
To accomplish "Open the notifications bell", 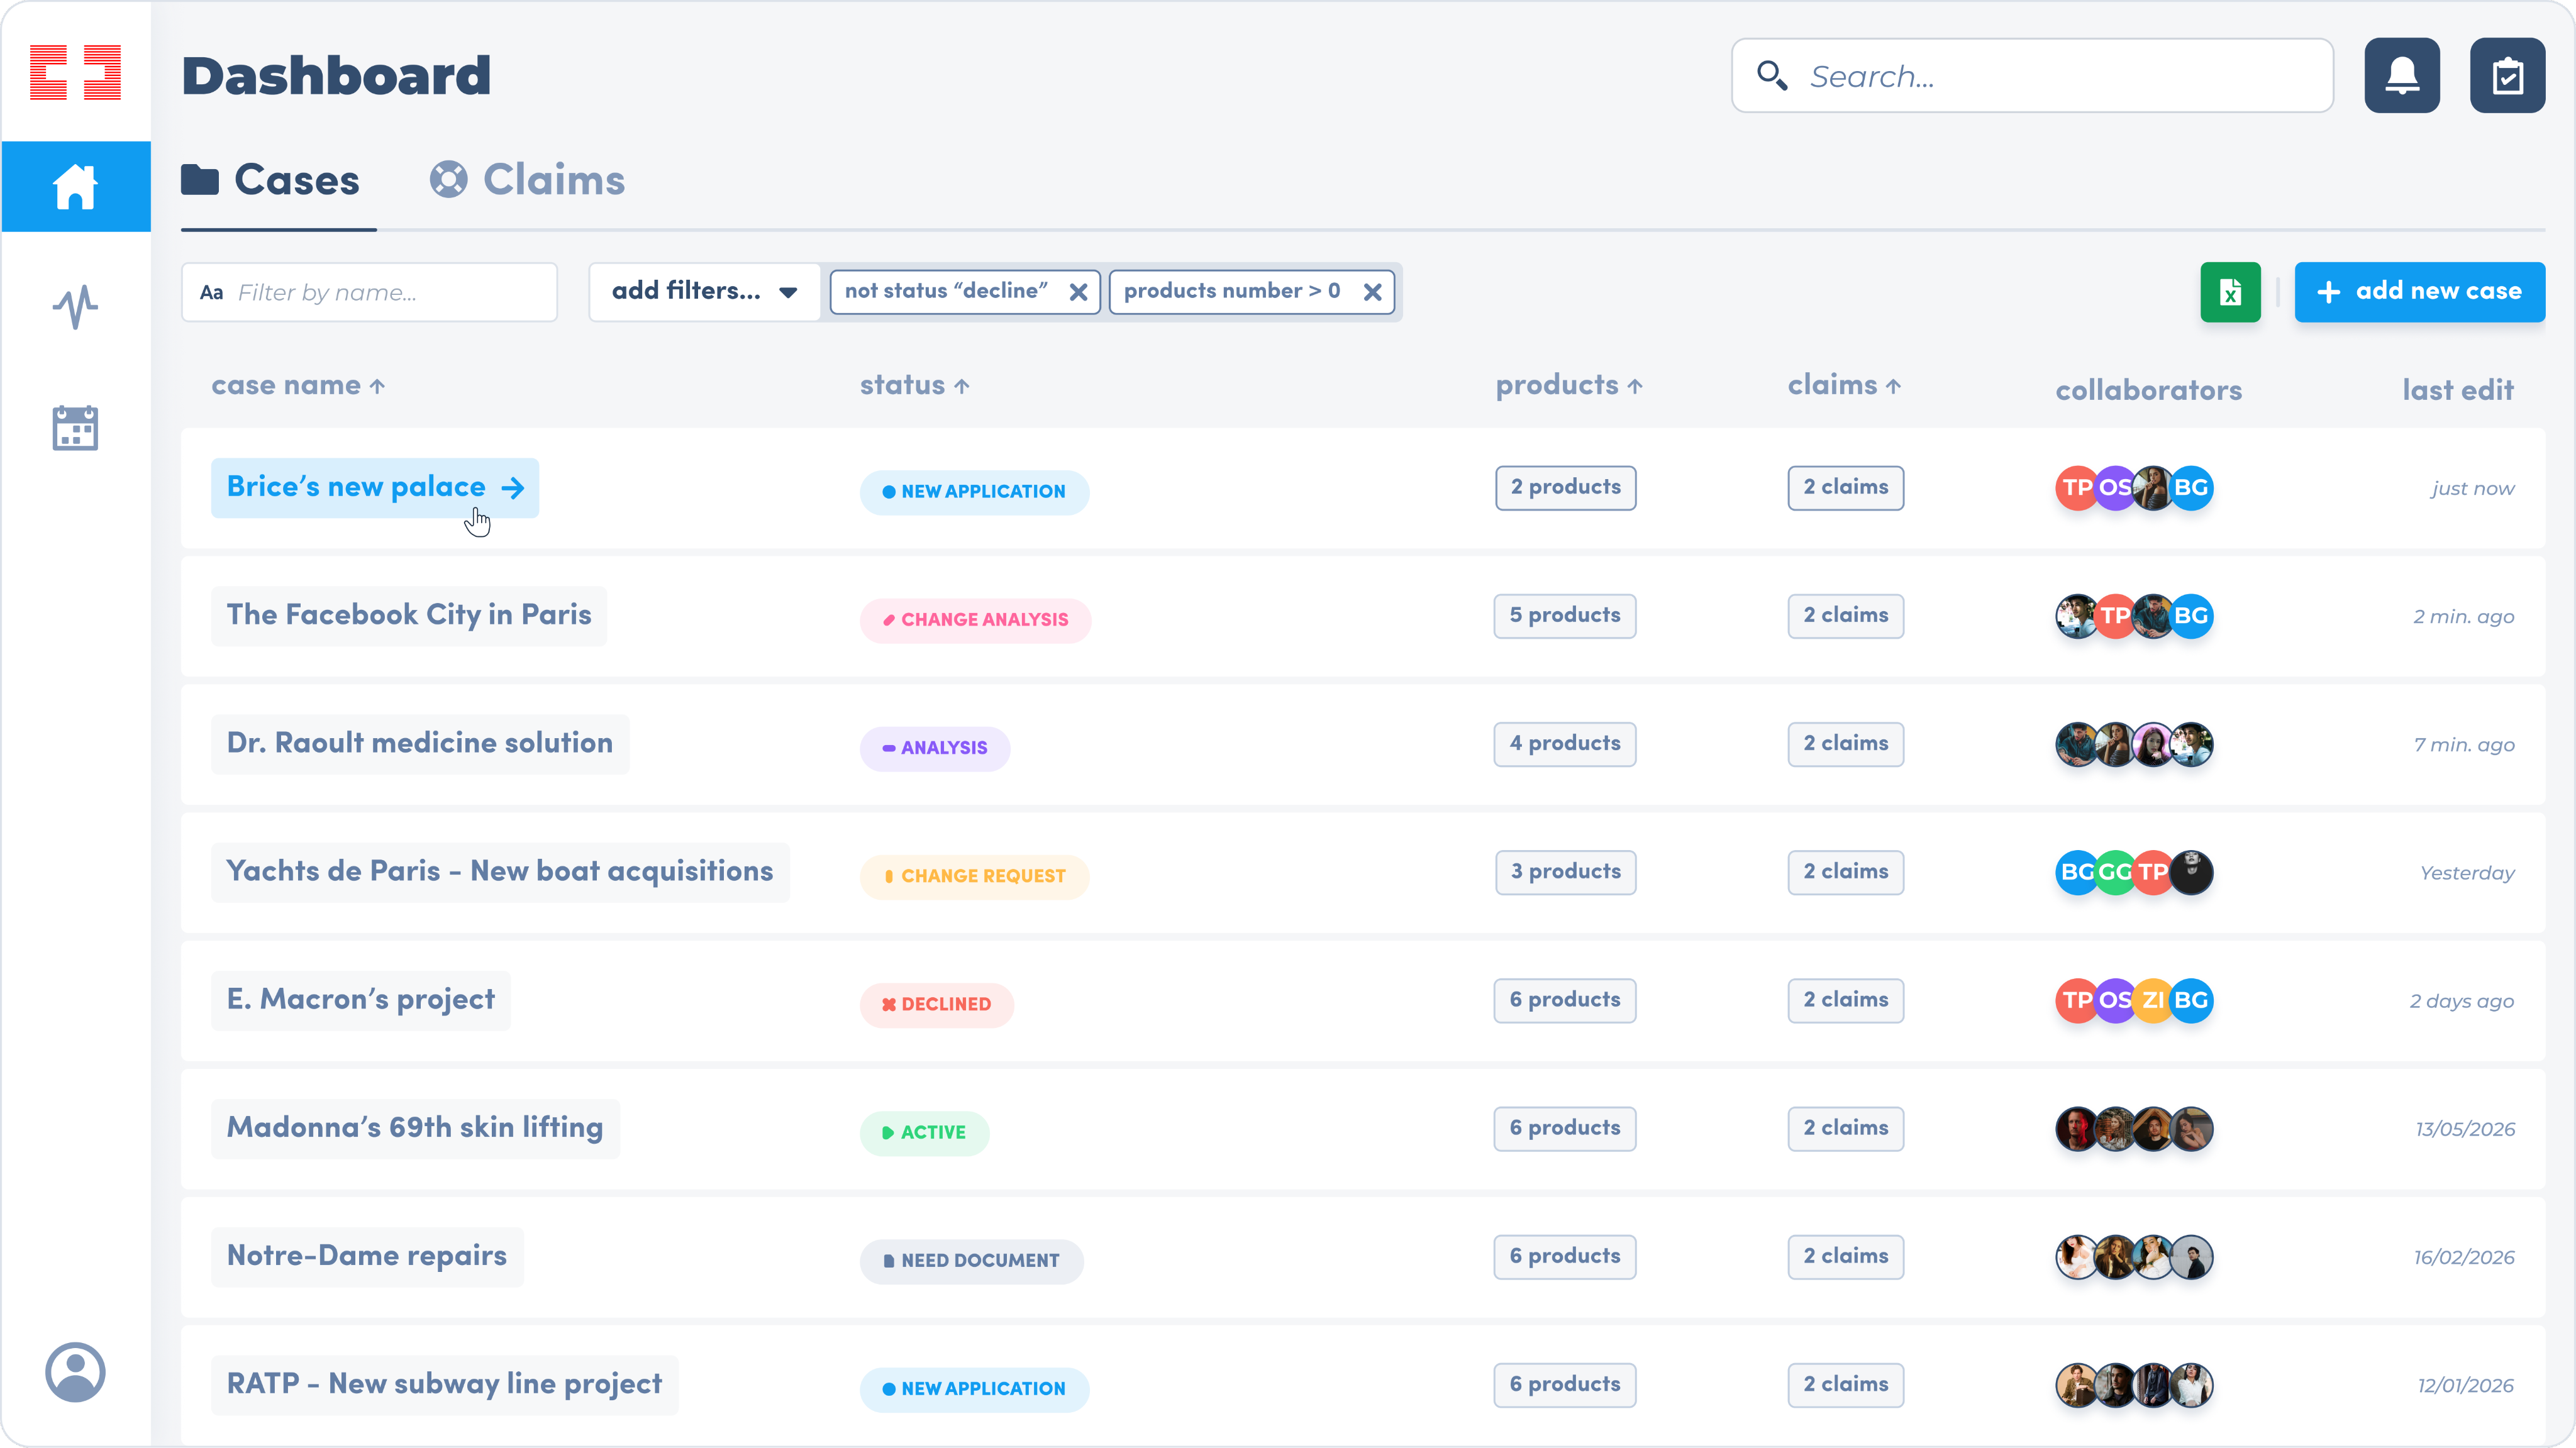I will pyautogui.click(x=2402, y=75).
